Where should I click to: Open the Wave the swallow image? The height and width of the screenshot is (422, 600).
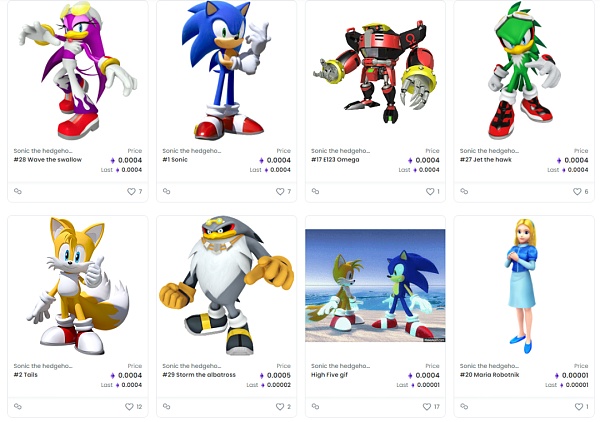77,70
